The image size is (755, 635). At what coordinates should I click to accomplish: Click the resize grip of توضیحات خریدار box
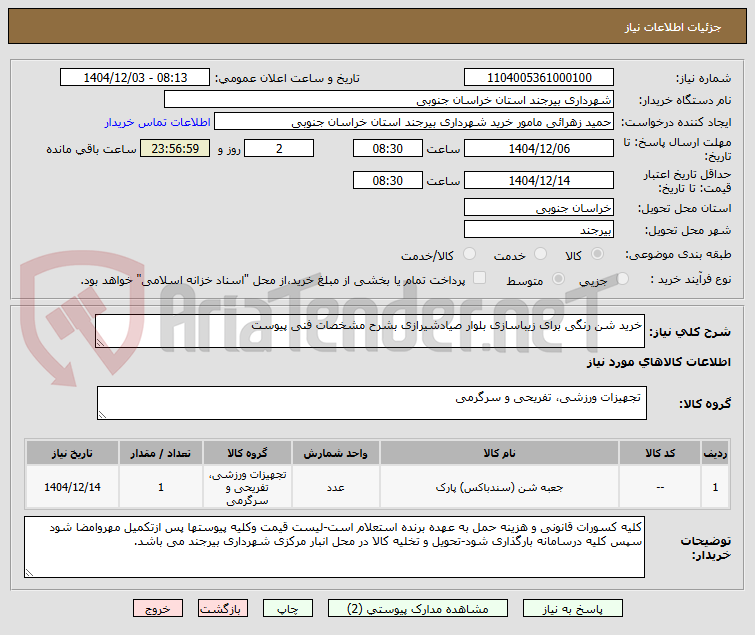pos(29,572)
